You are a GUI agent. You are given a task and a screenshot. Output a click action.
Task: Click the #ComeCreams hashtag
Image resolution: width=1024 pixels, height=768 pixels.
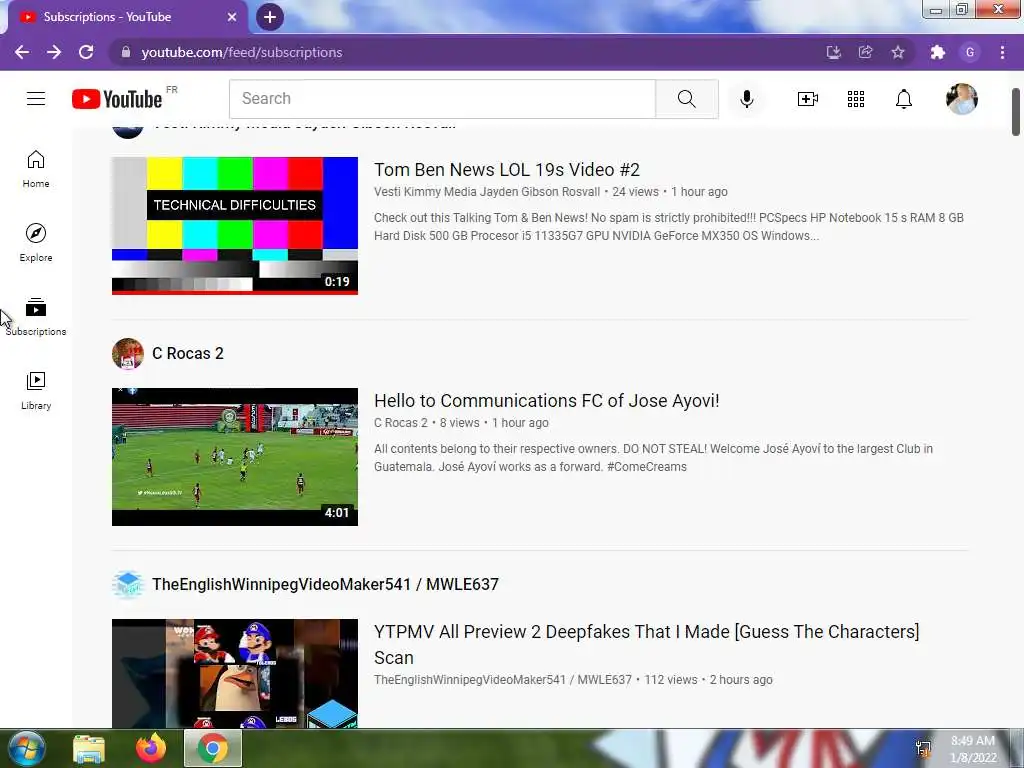[647, 467]
